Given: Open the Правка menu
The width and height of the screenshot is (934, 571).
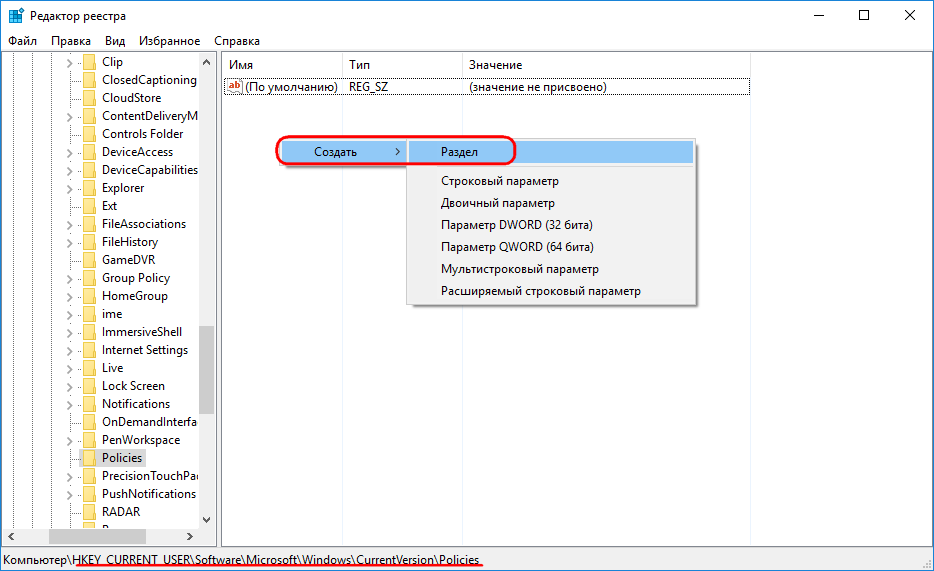Looking at the screenshot, I should [x=71, y=40].
